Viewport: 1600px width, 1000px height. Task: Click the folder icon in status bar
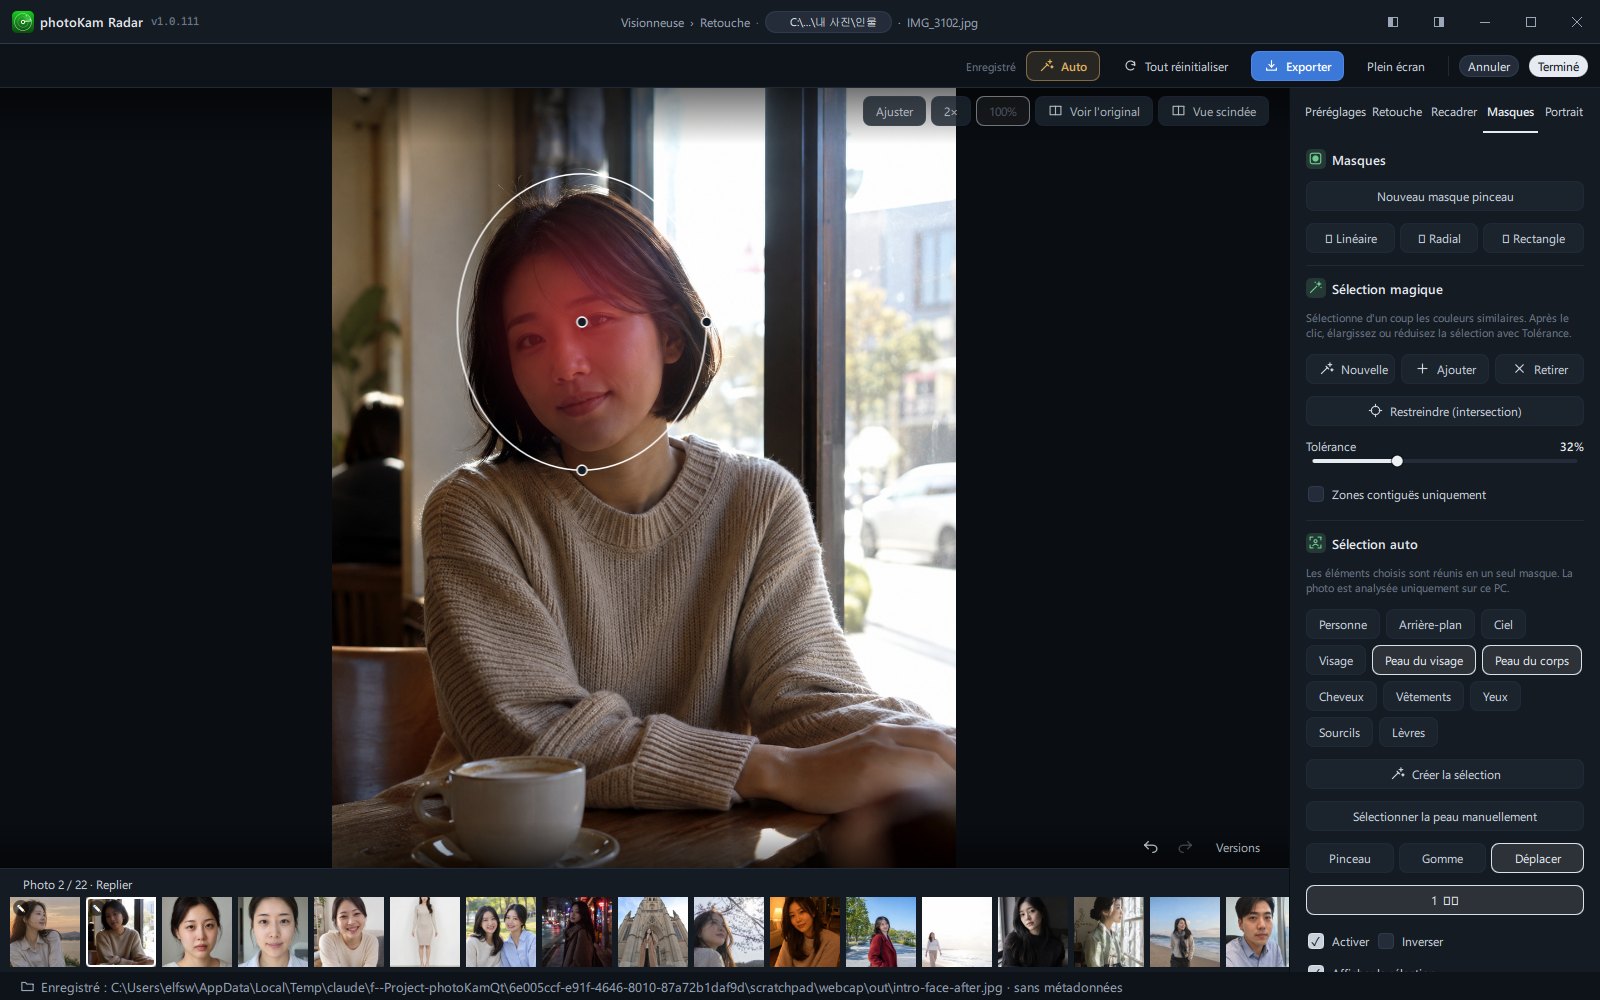pos(27,987)
